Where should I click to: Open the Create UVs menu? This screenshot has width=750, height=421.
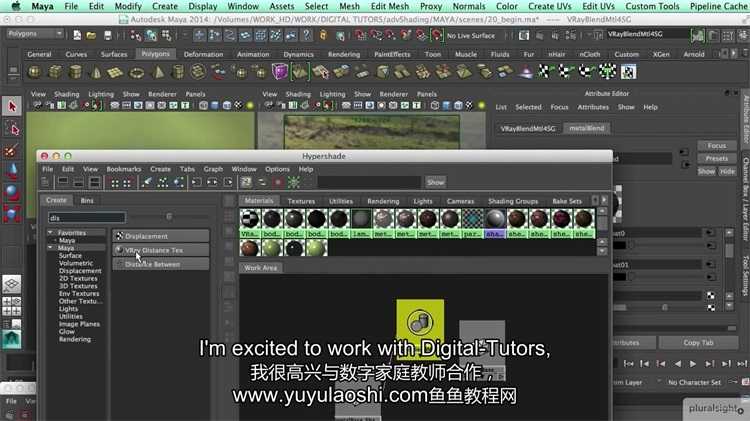[x=550, y=6]
